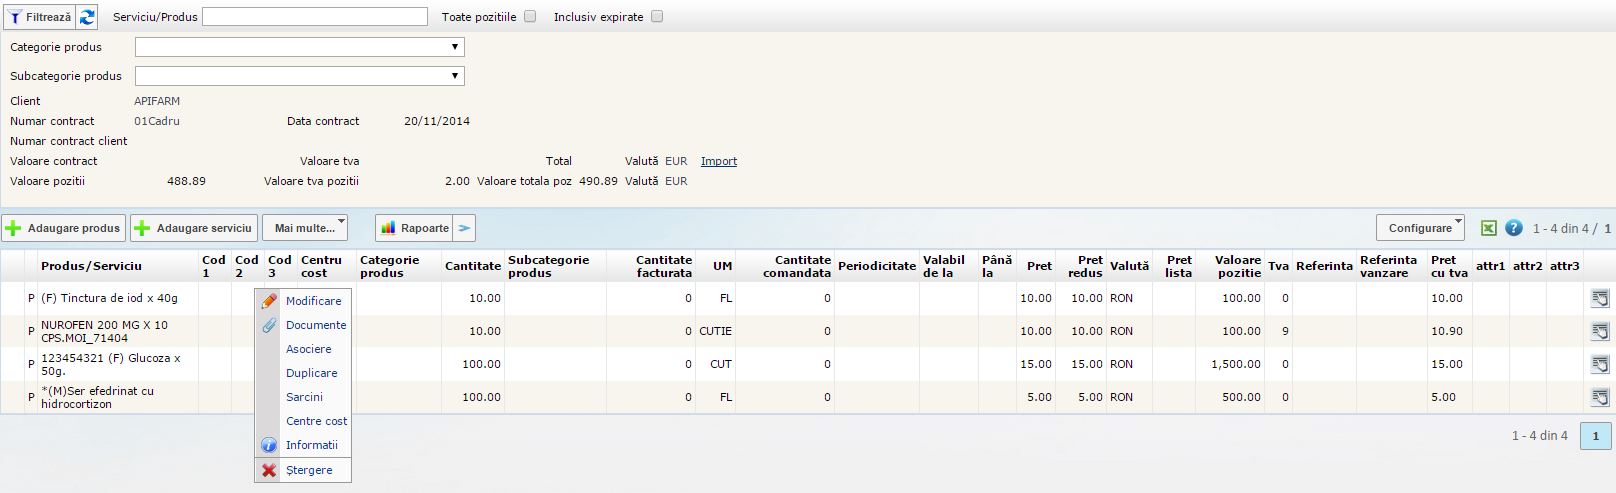
Task: Open the Configurare dropdown
Action: (1420, 228)
